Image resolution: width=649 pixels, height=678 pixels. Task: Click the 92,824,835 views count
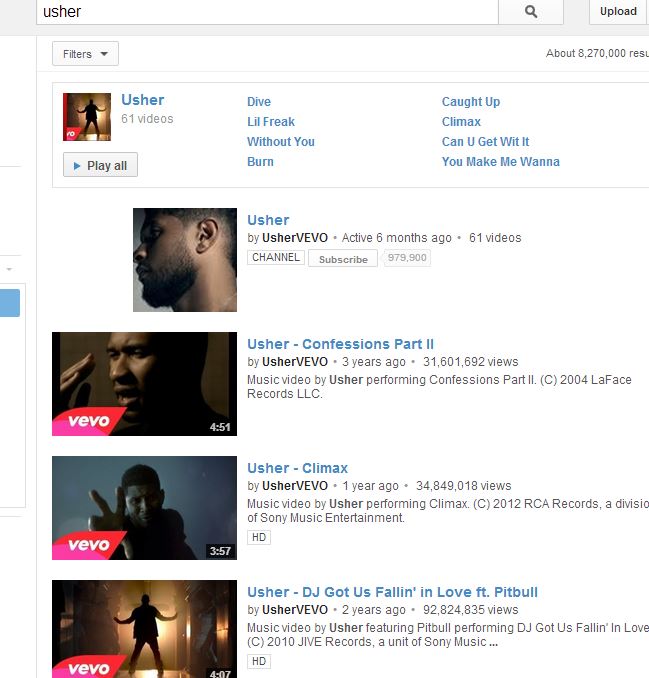(x=470, y=610)
